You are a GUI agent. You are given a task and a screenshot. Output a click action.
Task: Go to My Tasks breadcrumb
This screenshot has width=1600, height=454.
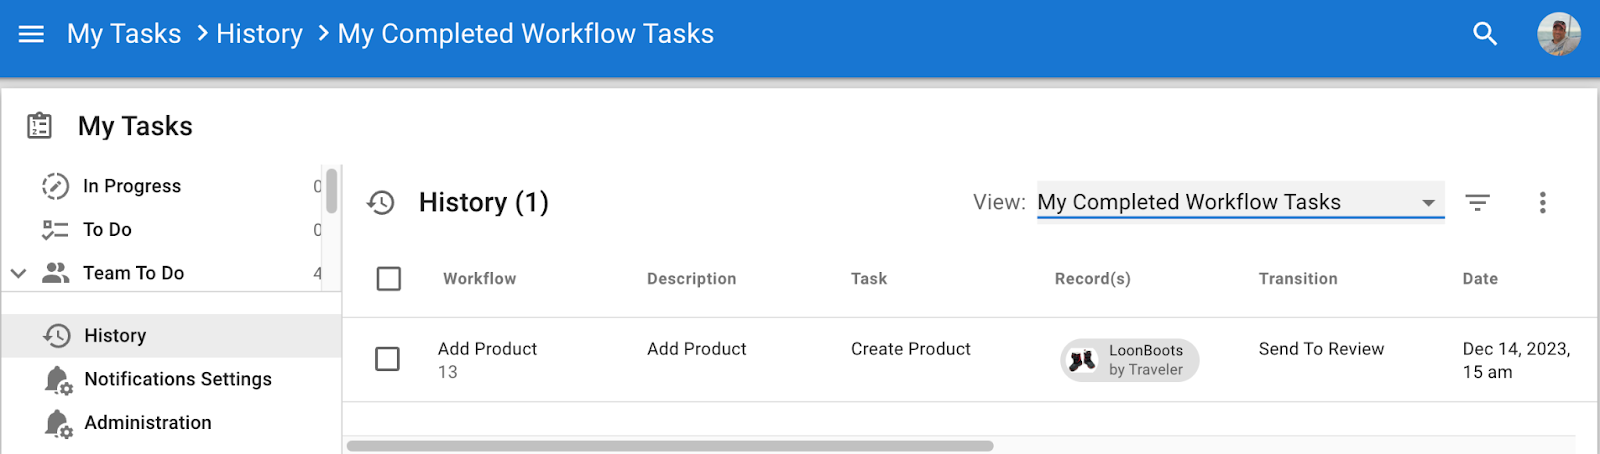(124, 34)
